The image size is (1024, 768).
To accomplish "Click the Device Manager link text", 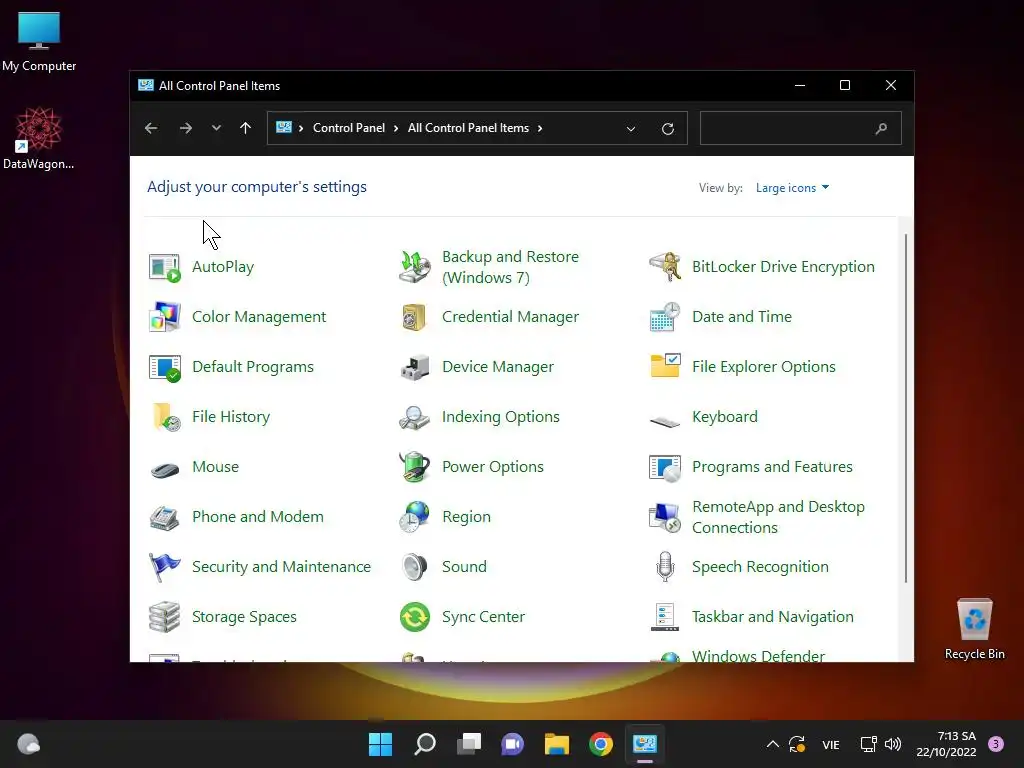I will coord(498,367).
